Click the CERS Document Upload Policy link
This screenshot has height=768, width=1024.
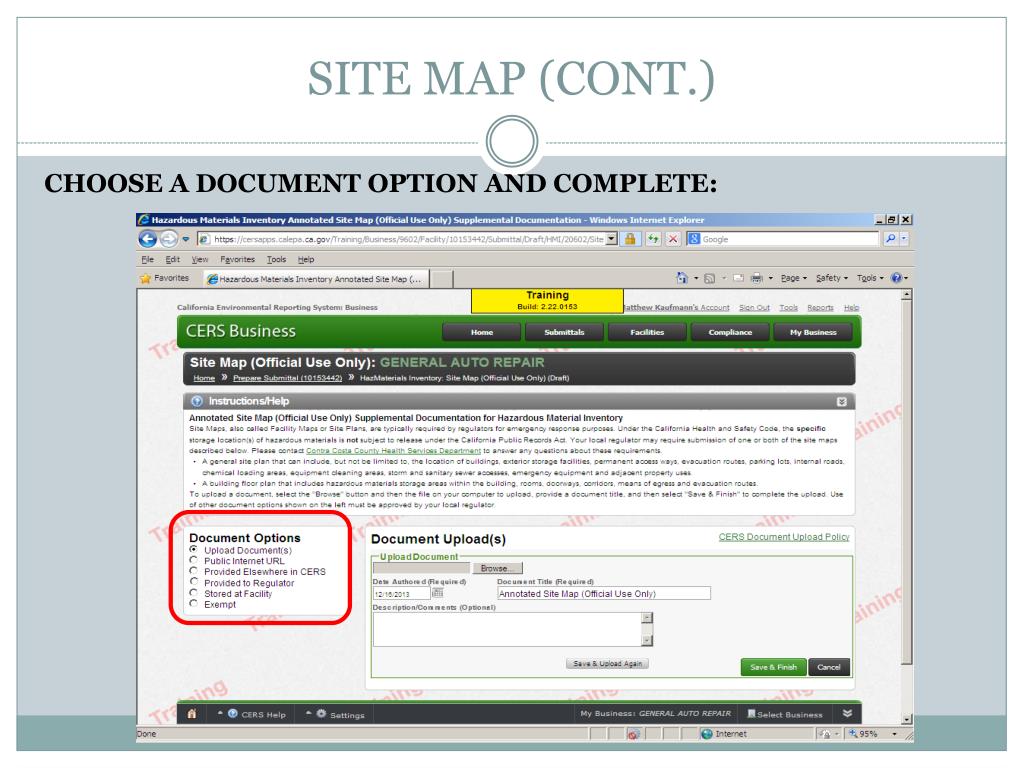click(784, 537)
